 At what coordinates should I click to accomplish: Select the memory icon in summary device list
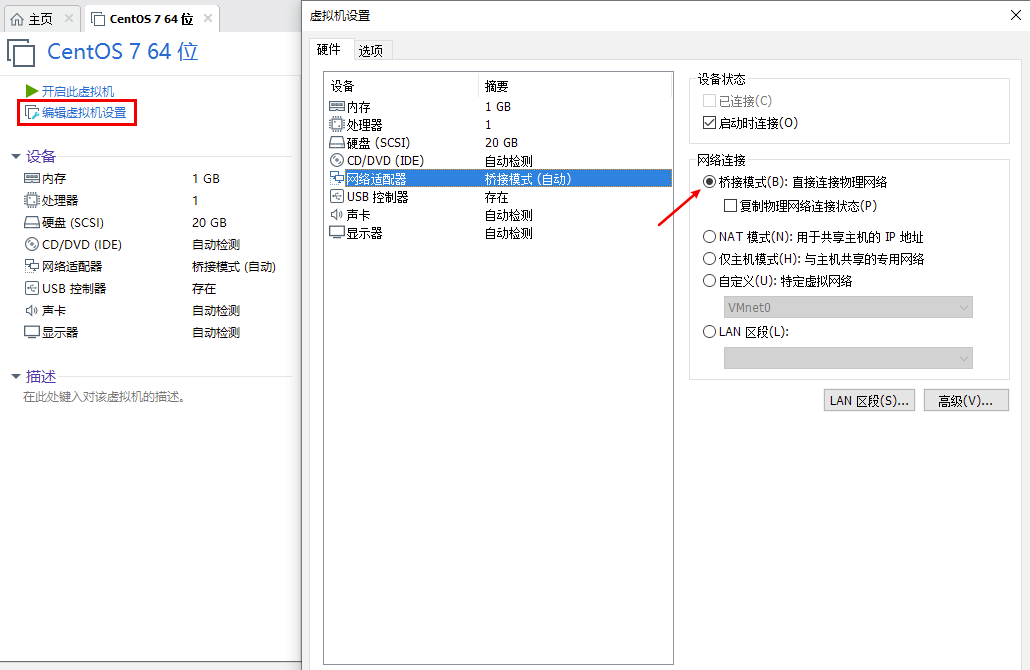32,178
